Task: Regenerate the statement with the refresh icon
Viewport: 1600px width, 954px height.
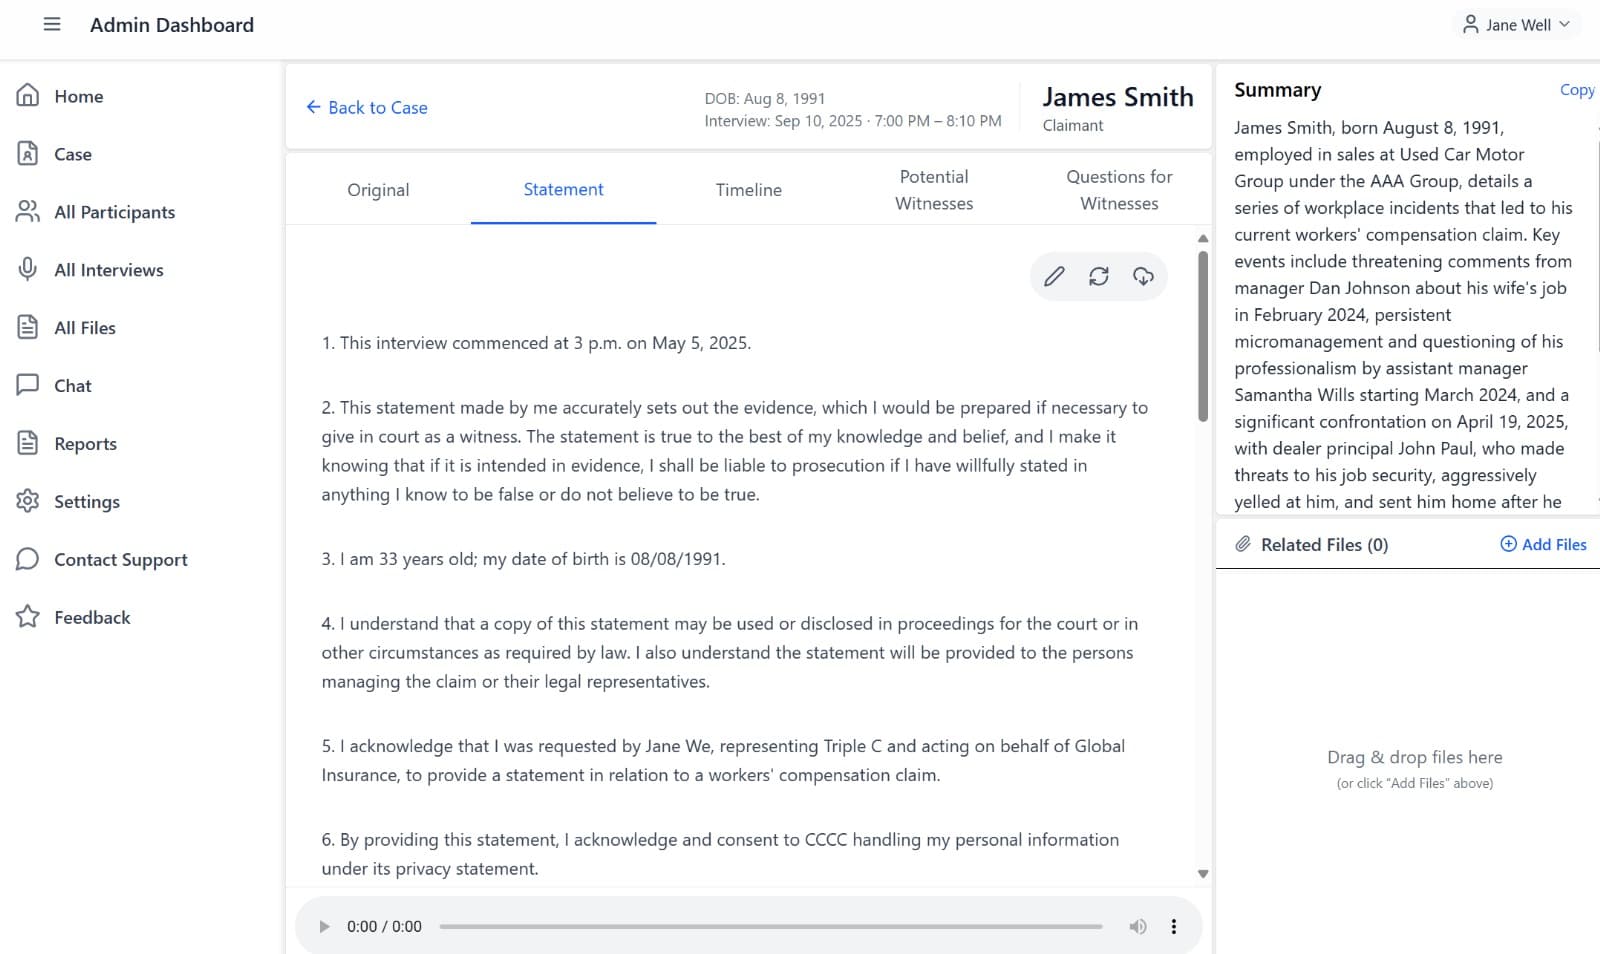Action: pyautogui.click(x=1099, y=276)
